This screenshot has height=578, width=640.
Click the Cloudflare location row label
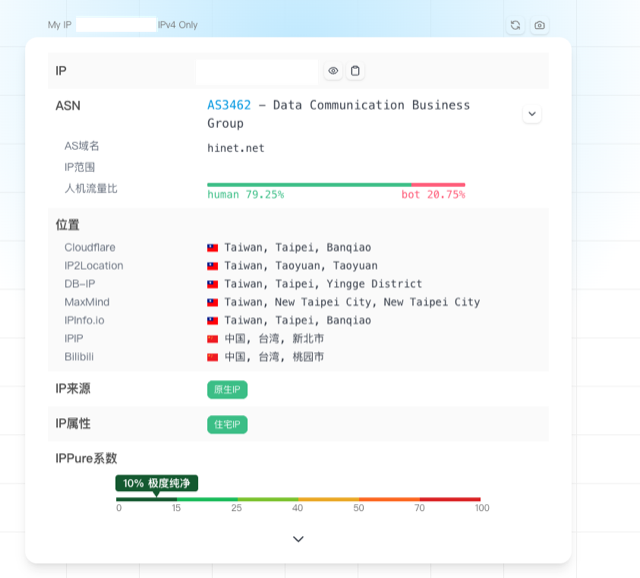coord(90,247)
